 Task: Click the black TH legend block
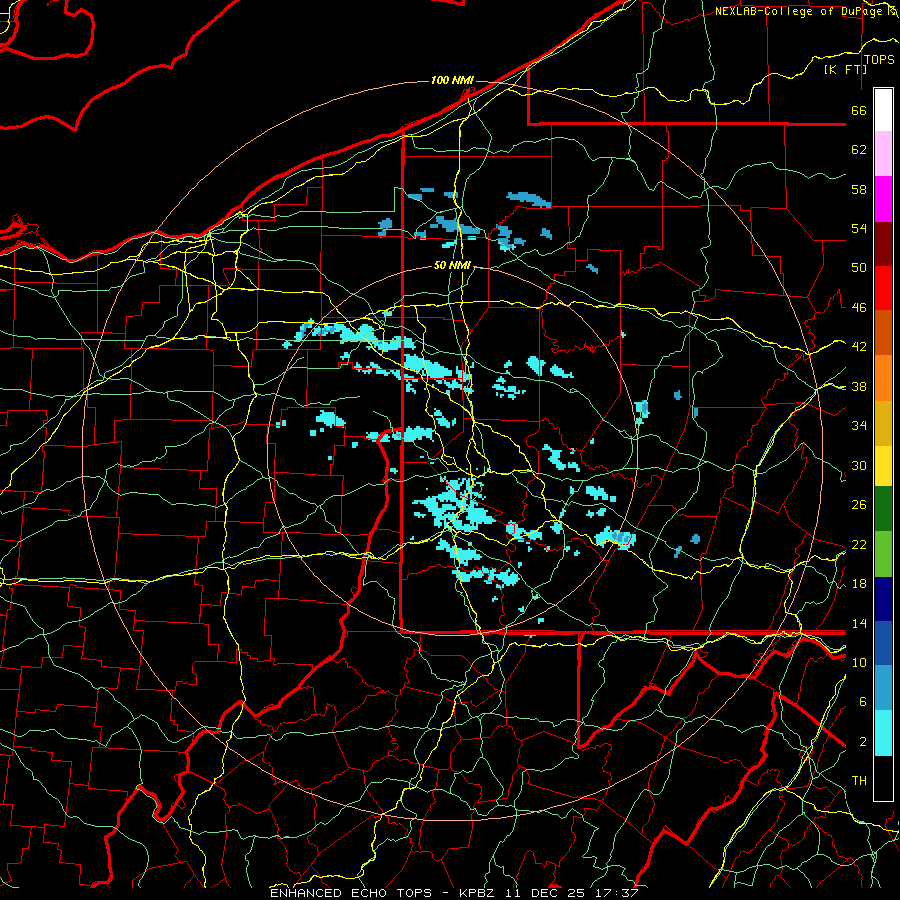(x=883, y=778)
